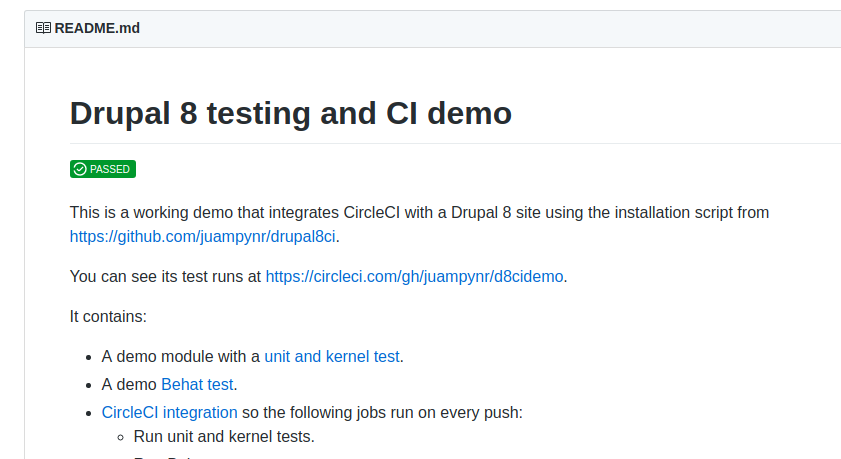This screenshot has height=459, width=841.
Task: Click the README book icon
Action: [43, 28]
